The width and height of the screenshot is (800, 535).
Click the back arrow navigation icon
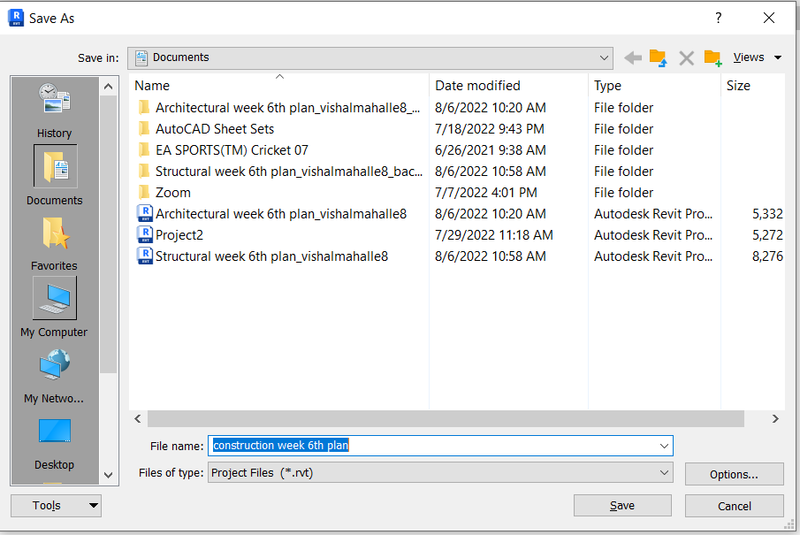click(633, 58)
